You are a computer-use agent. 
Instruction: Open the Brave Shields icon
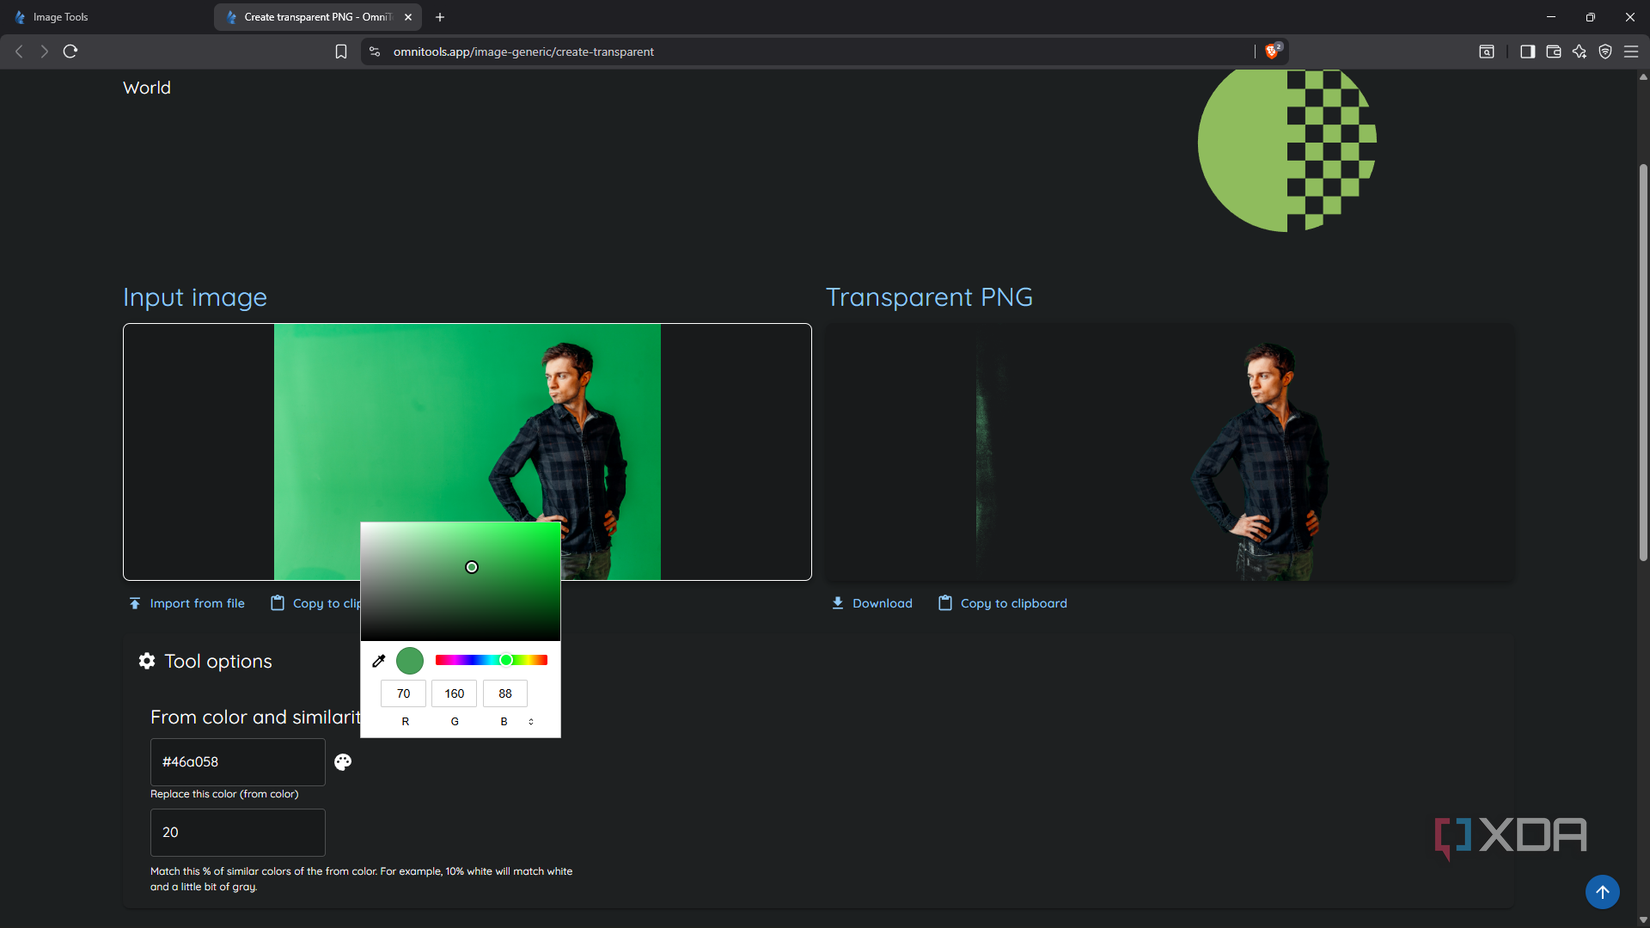1273,51
